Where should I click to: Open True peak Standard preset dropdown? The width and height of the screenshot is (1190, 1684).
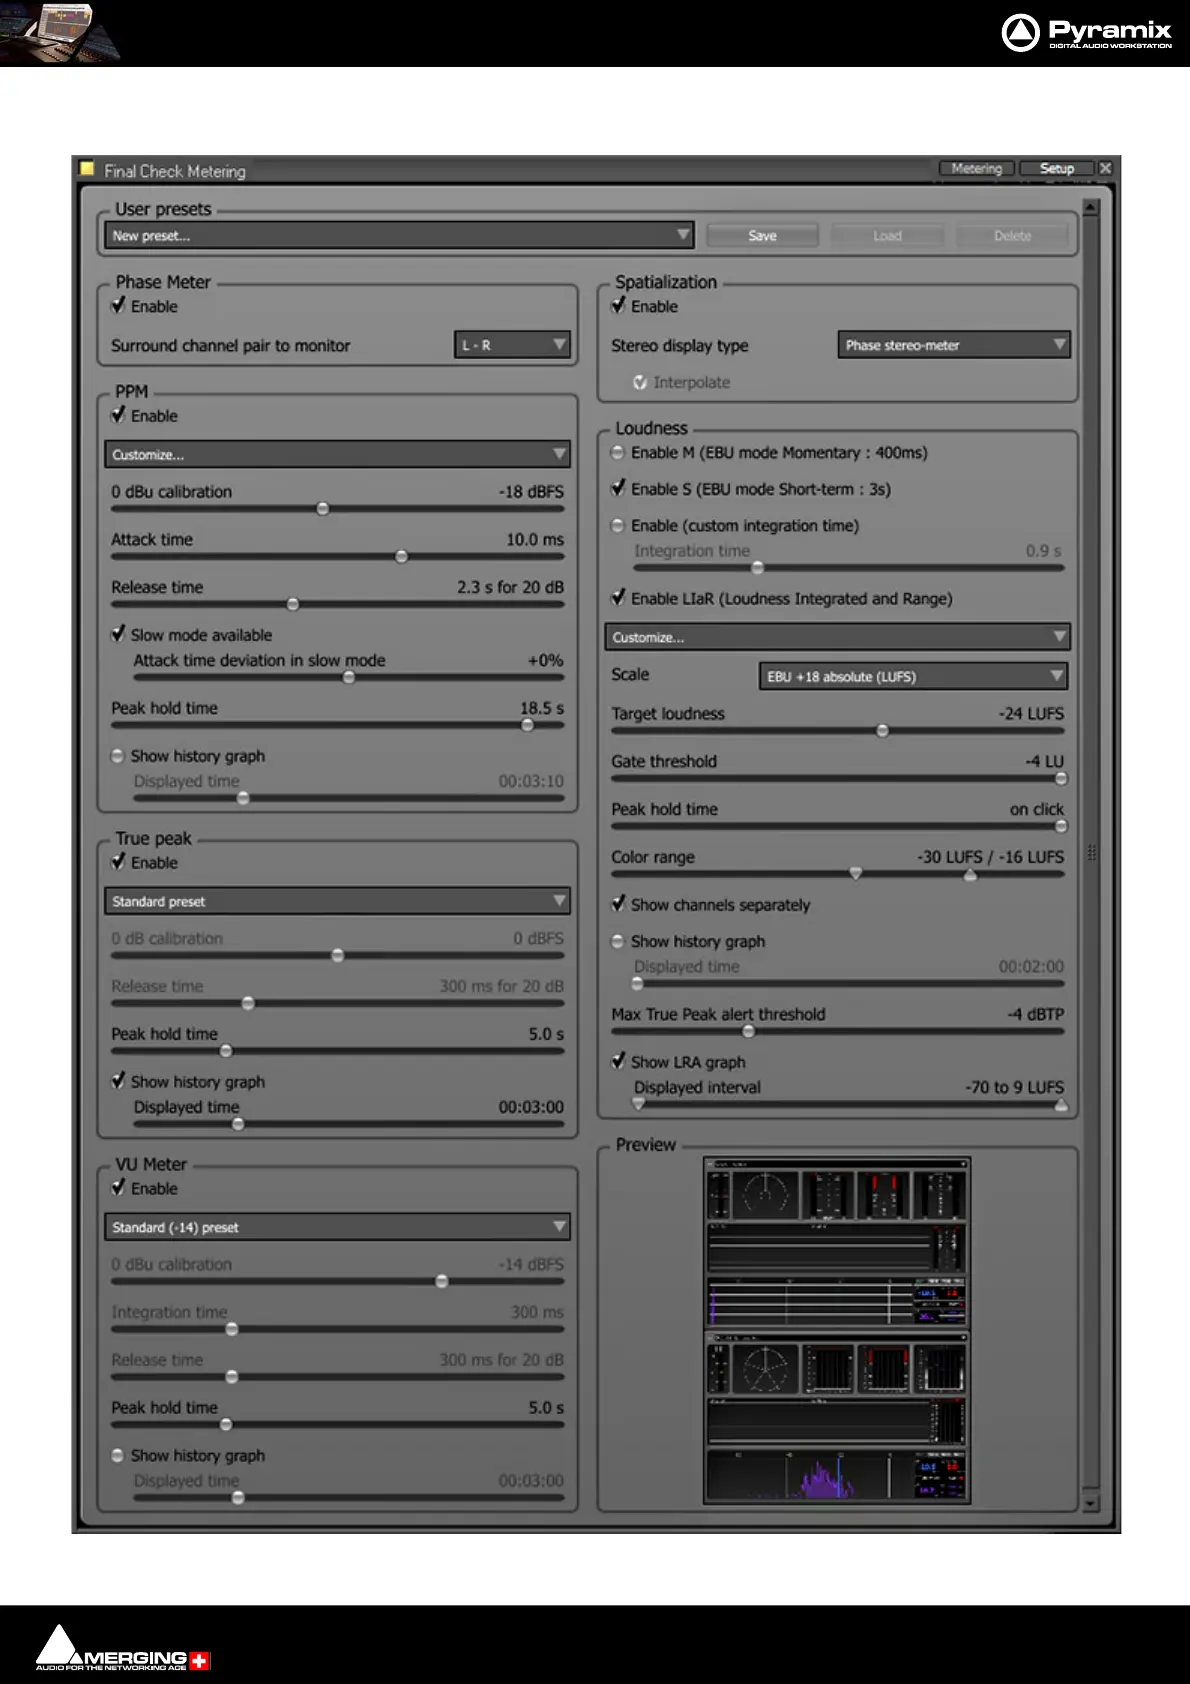(x=337, y=901)
